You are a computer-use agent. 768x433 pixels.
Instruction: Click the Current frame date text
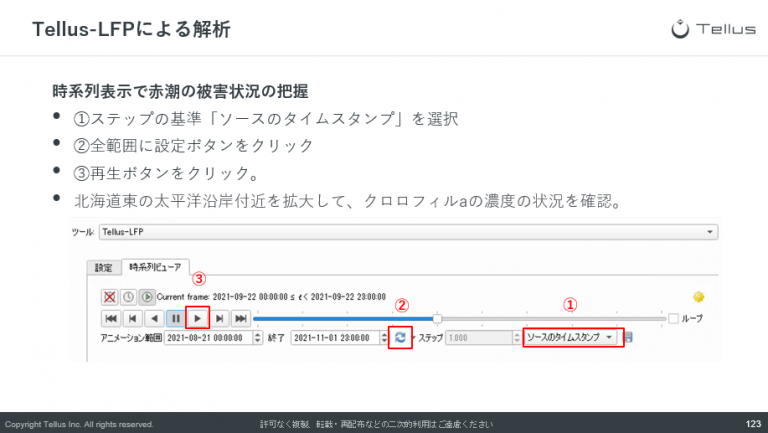click(271, 297)
